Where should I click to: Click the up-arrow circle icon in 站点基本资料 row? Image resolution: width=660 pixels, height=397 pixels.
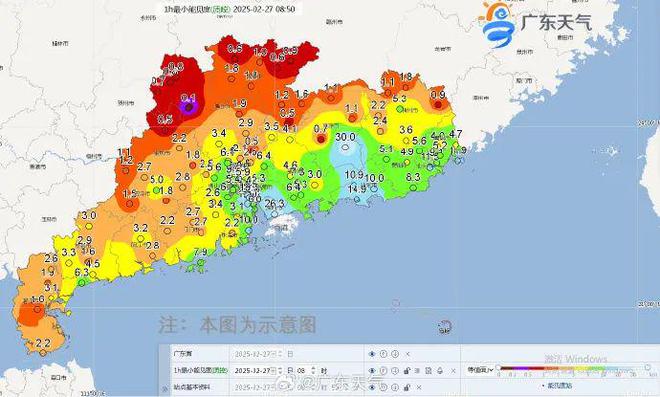[x=383, y=387]
